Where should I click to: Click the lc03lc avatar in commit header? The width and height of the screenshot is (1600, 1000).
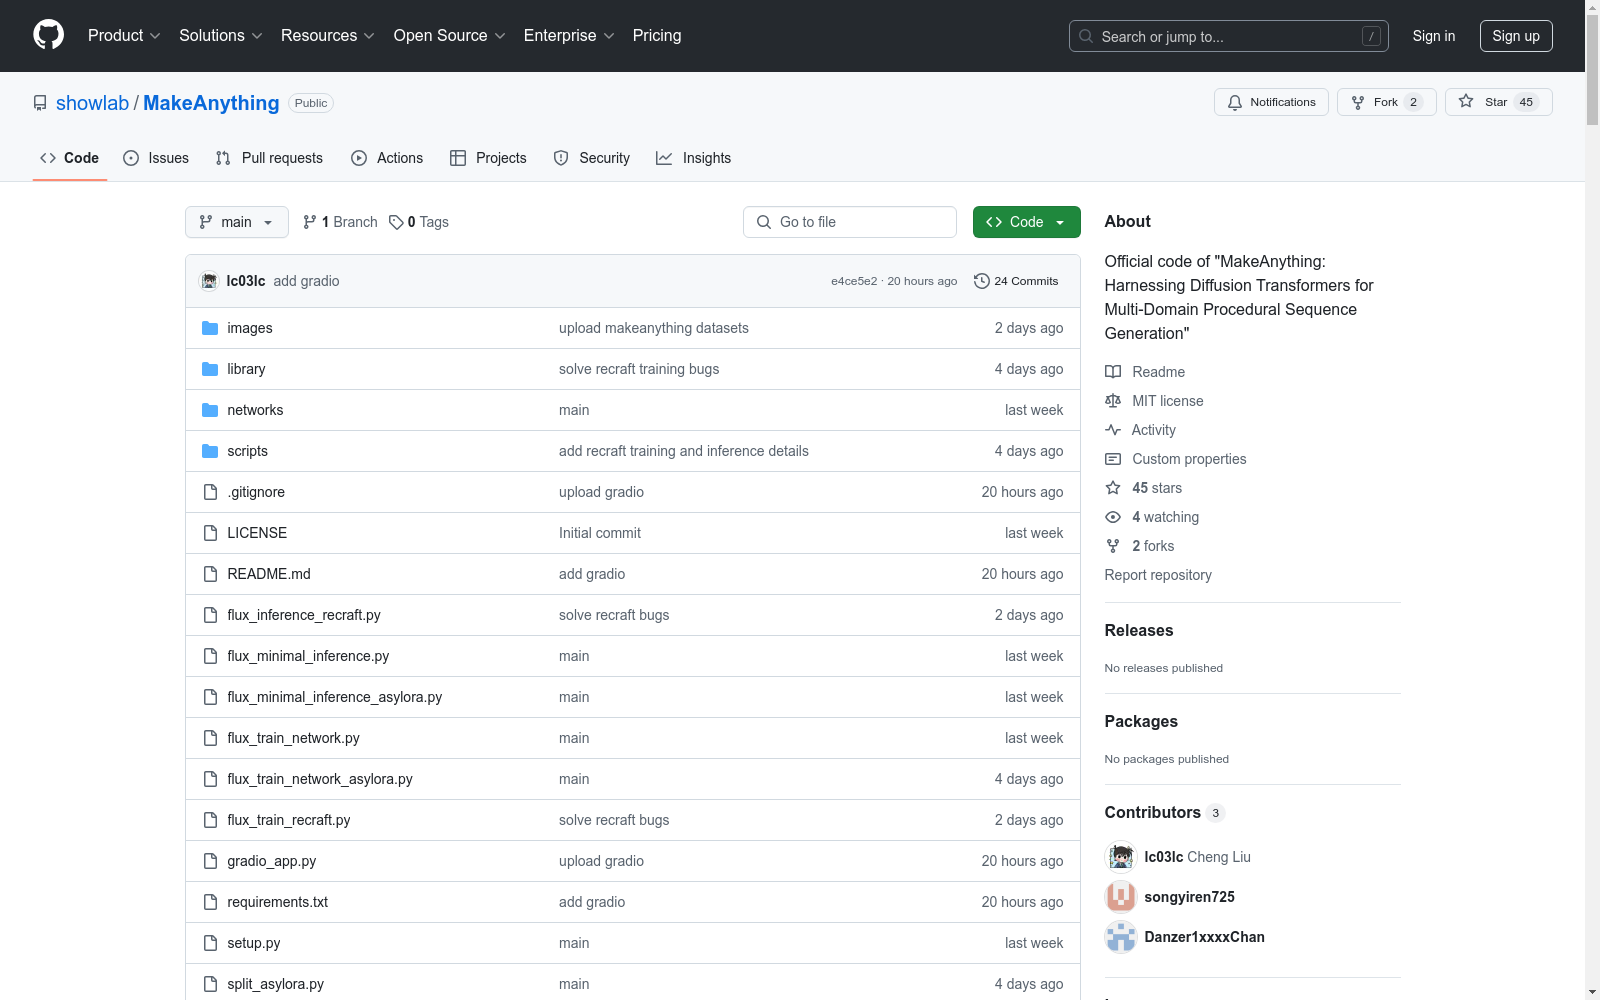[209, 281]
